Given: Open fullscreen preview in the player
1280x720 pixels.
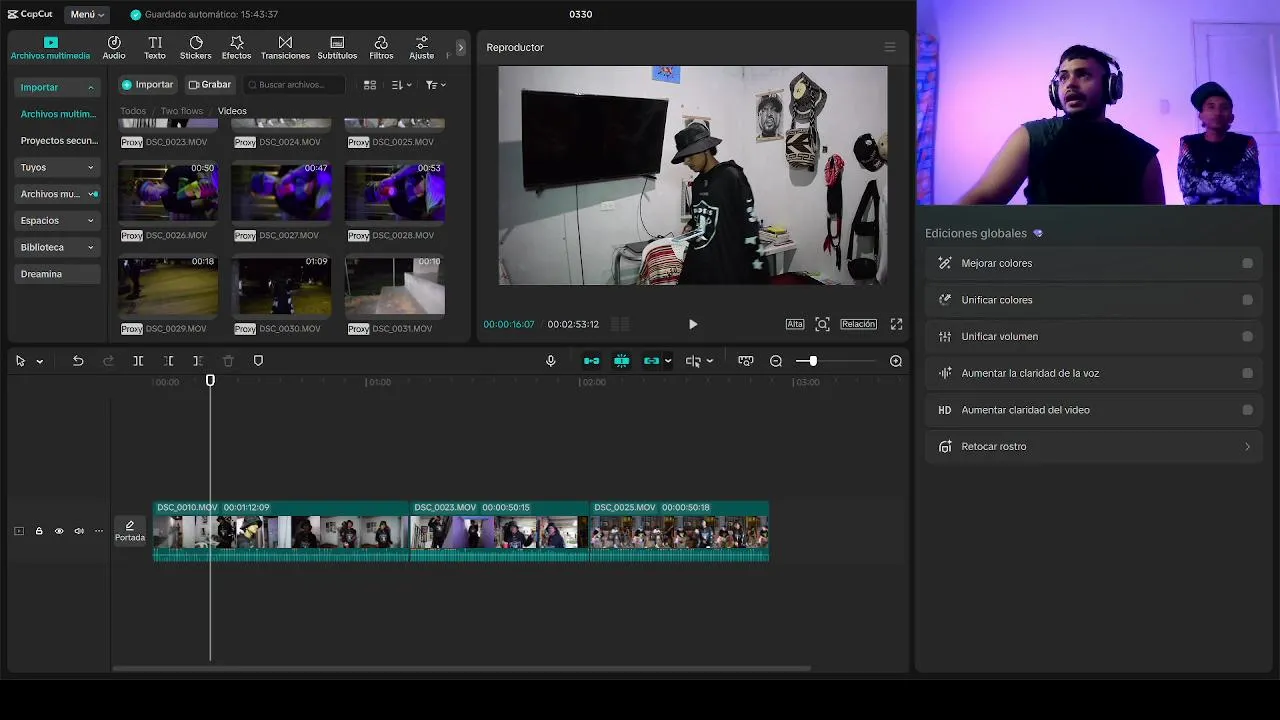Looking at the screenshot, I should click(896, 324).
